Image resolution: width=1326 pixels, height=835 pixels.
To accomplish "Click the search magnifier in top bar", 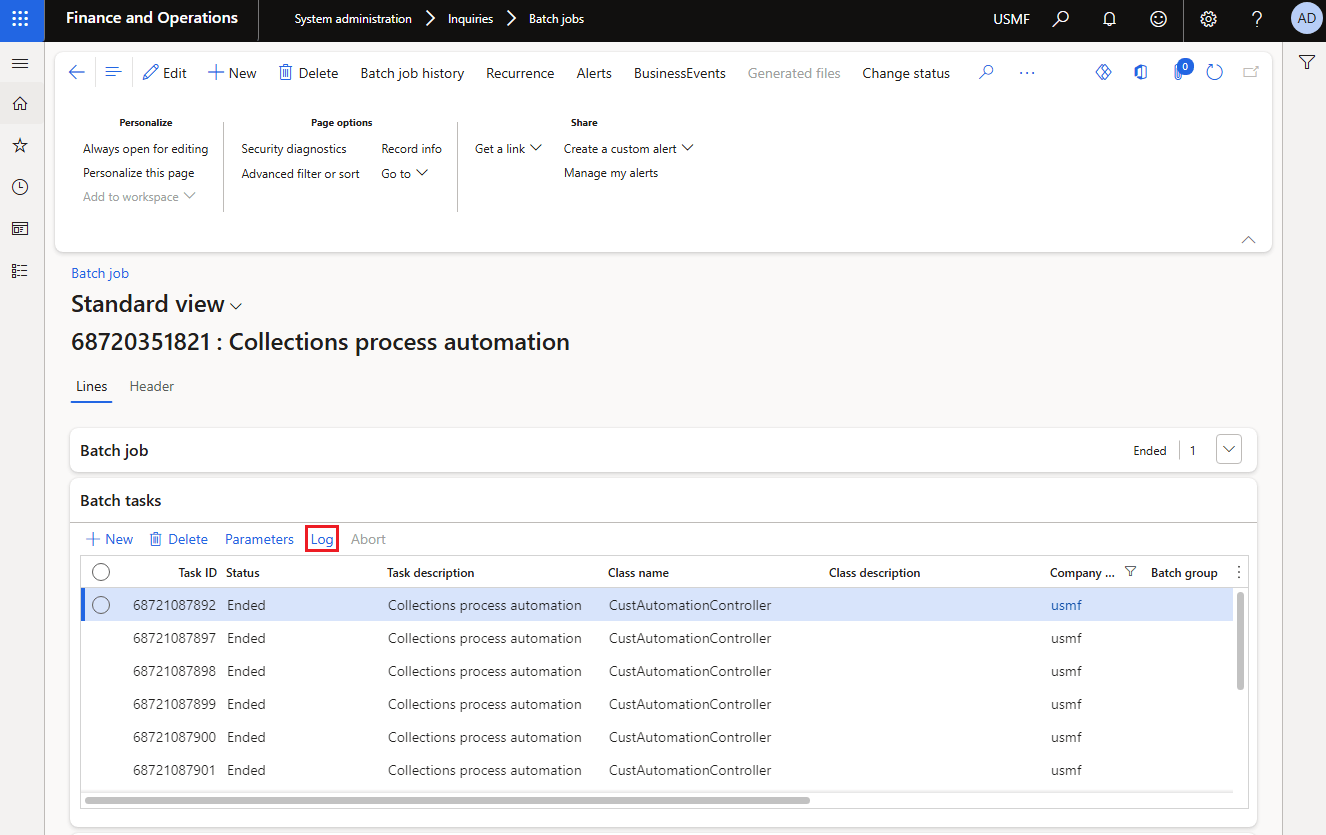I will click(x=1062, y=19).
